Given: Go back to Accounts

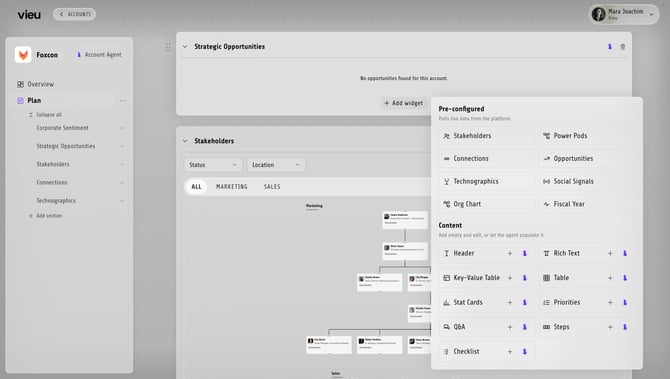Looking at the screenshot, I should [x=74, y=14].
